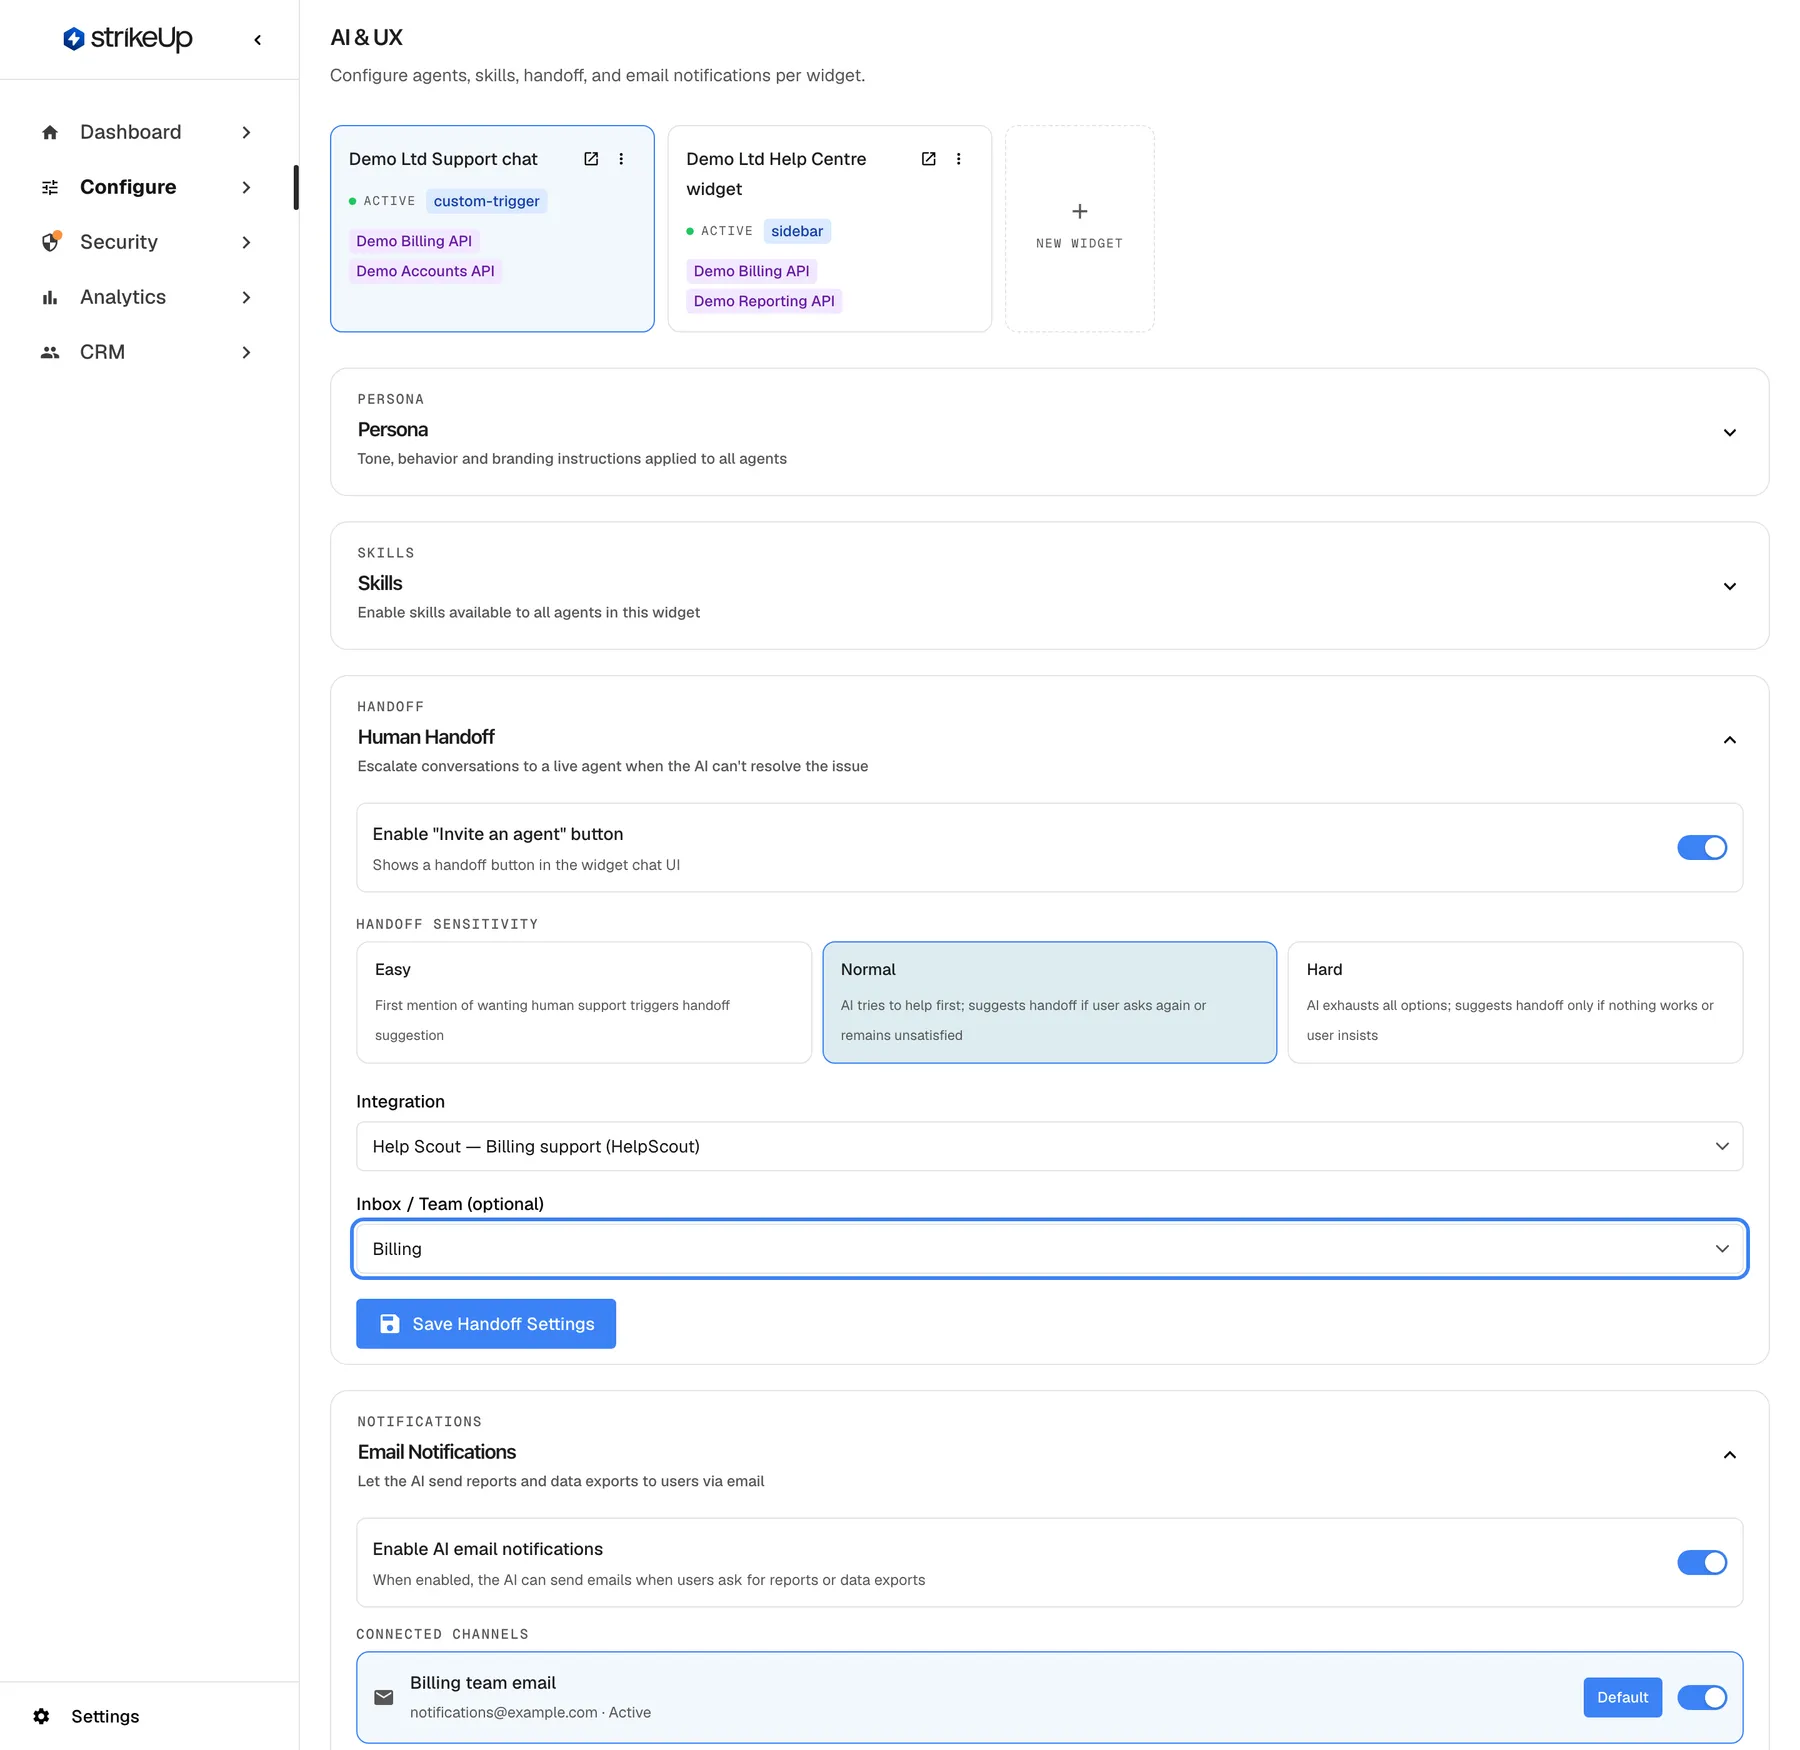The height and width of the screenshot is (1750, 1800).
Task: Click the plus icon for new widget
Action: (x=1080, y=211)
